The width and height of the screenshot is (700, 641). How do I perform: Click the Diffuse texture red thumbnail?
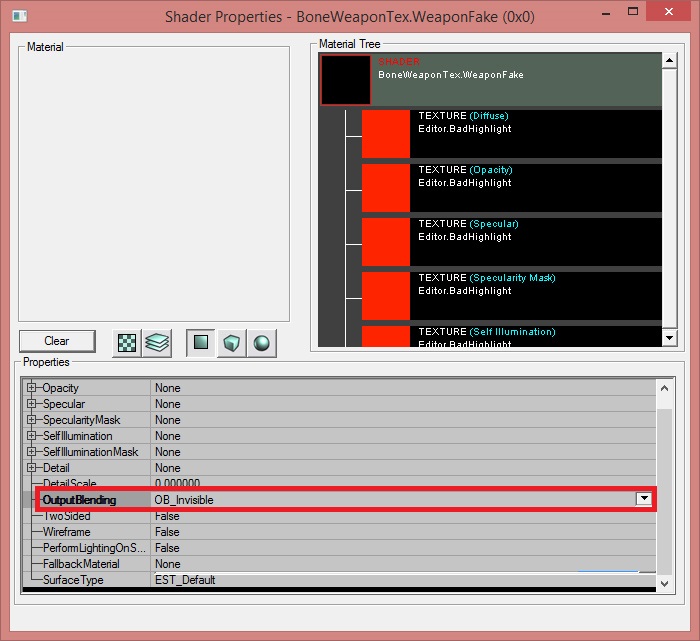click(386, 133)
